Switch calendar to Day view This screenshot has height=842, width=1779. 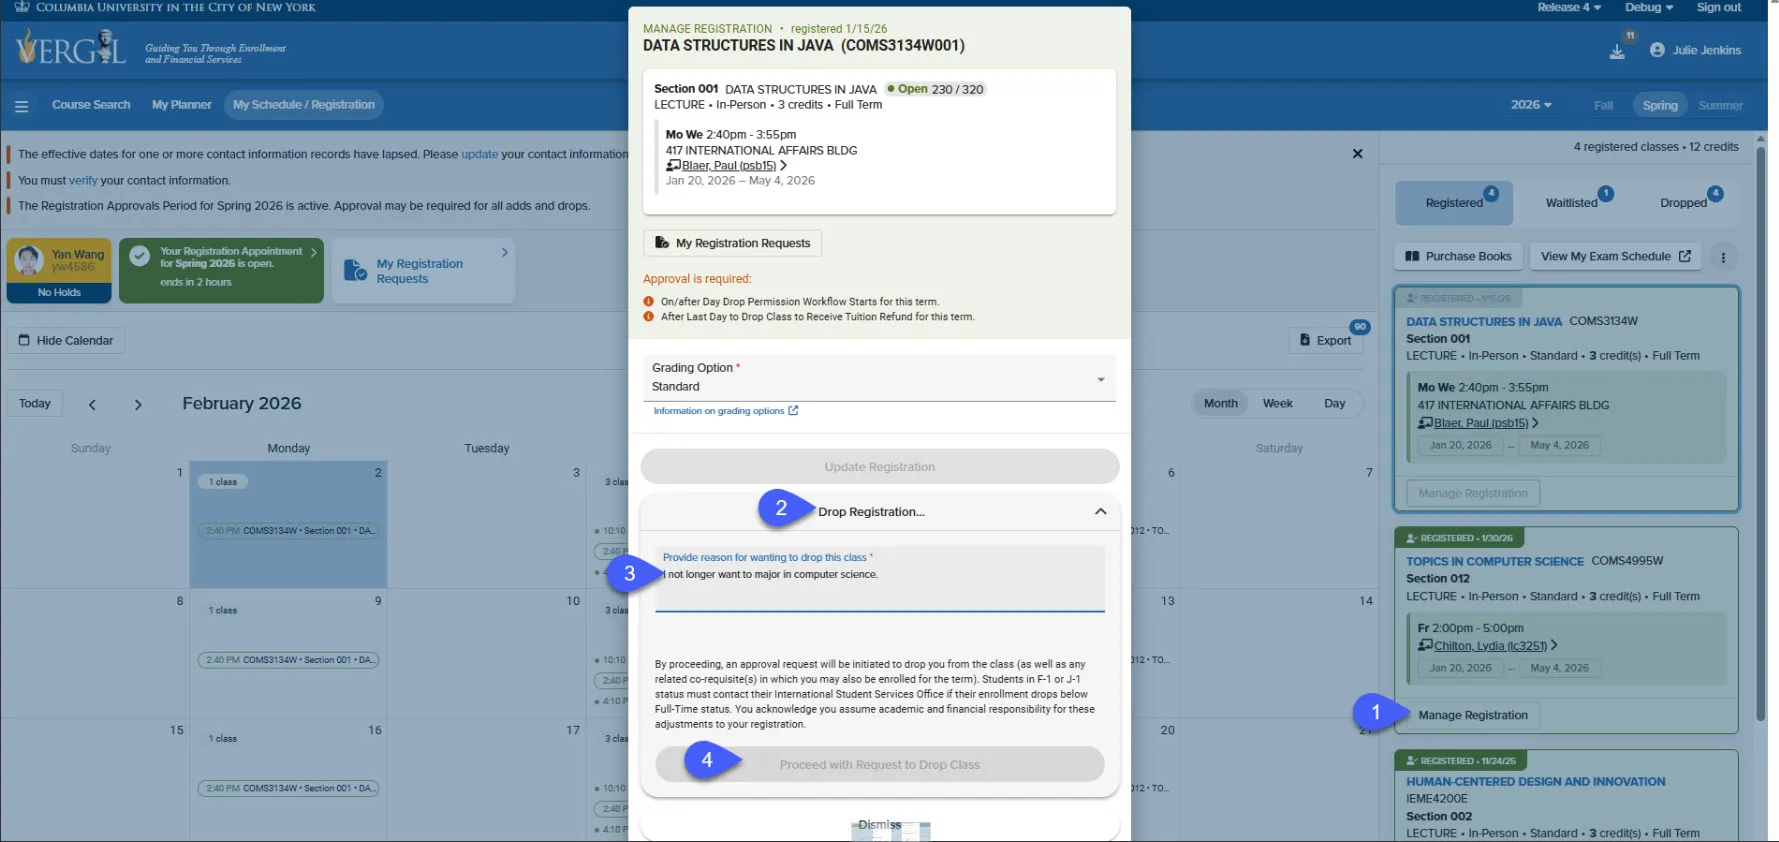(1334, 404)
